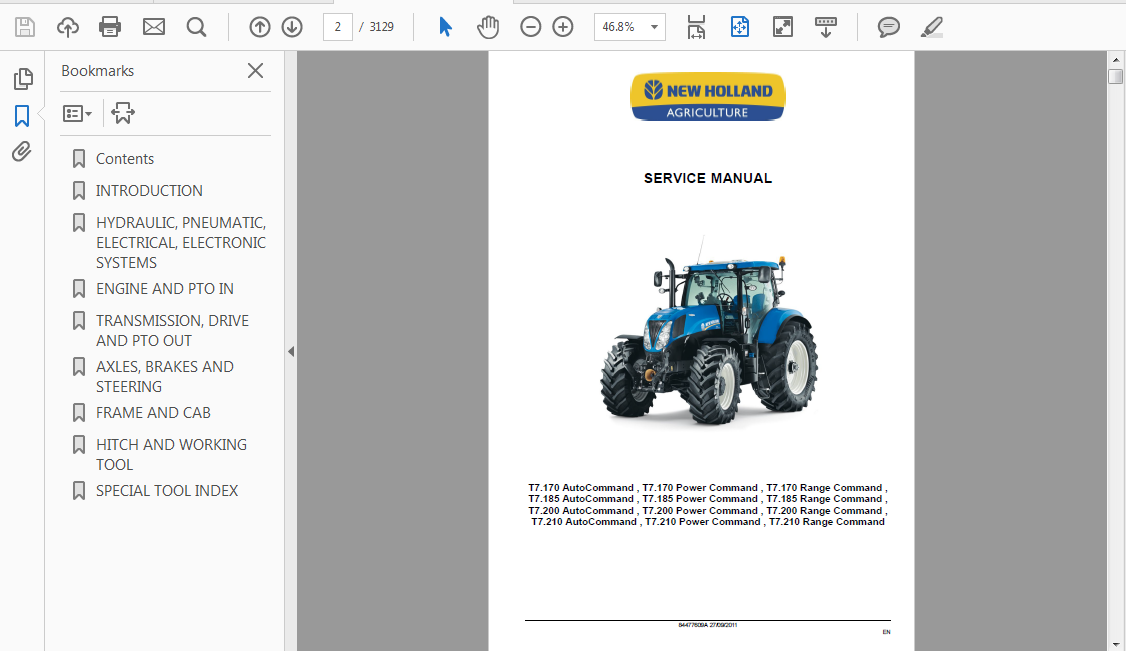1126x651 pixels.
Task: Open the FRAME AND CAB bookmark
Action: click(154, 413)
